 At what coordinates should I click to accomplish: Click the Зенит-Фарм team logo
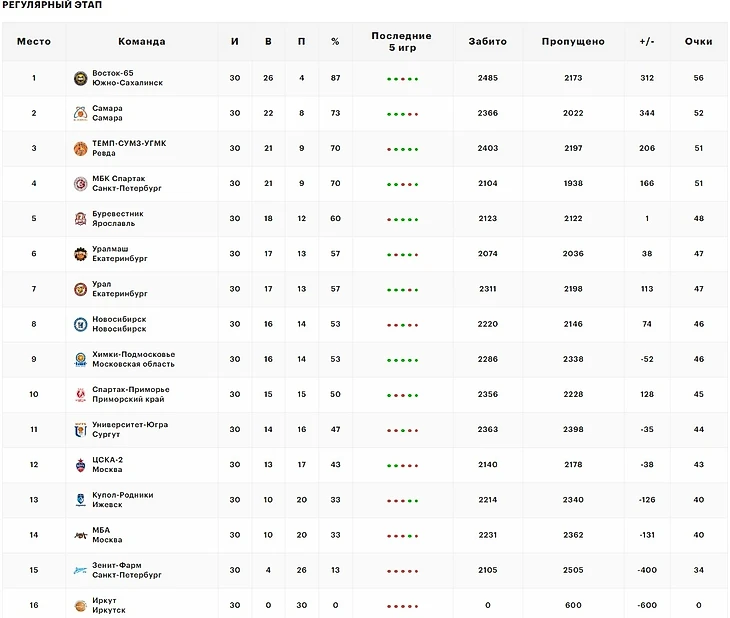point(80,570)
